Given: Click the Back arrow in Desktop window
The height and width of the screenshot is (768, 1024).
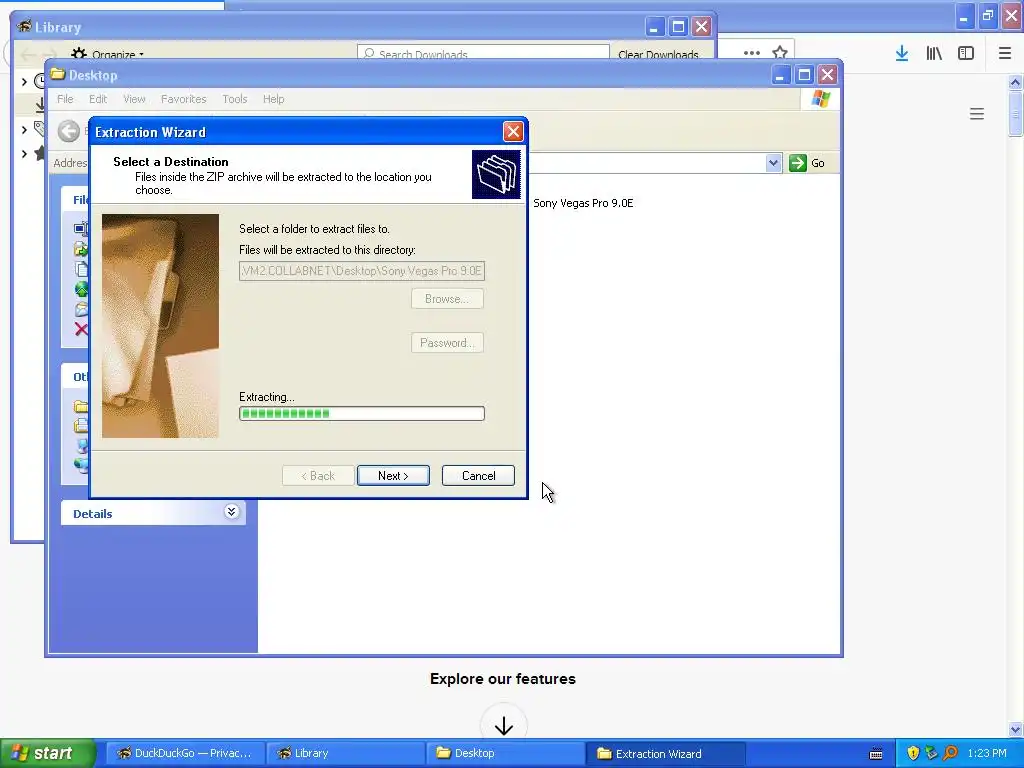Looking at the screenshot, I should (69, 131).
